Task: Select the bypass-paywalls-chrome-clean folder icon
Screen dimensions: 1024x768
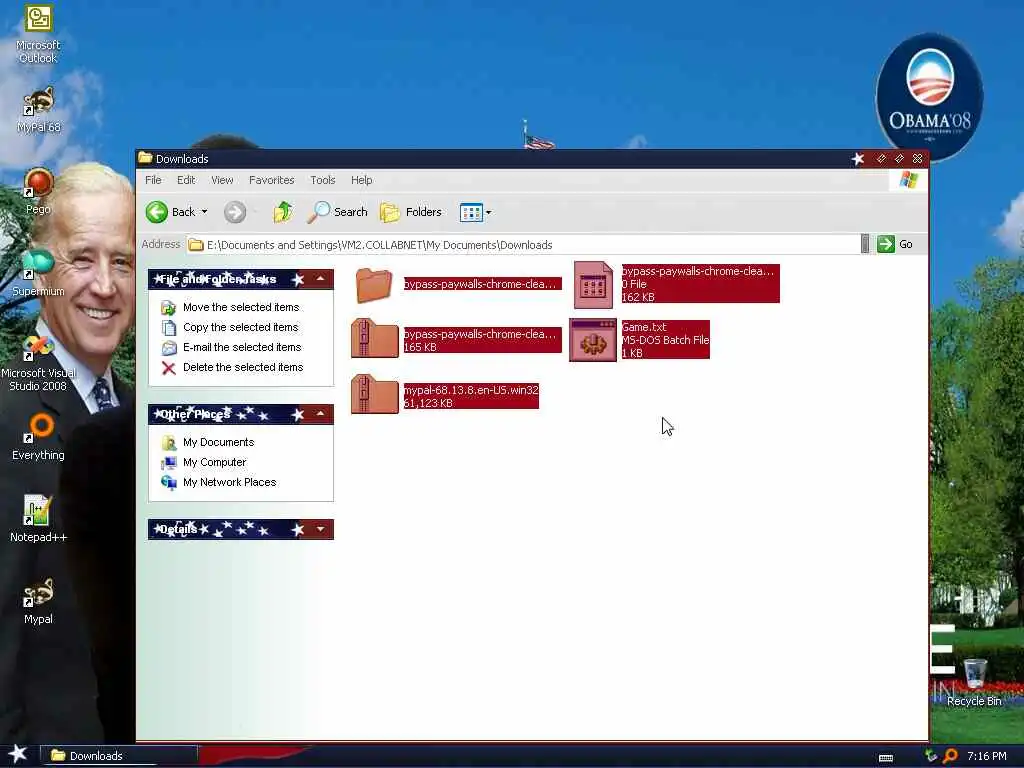Action: (374, 285)
